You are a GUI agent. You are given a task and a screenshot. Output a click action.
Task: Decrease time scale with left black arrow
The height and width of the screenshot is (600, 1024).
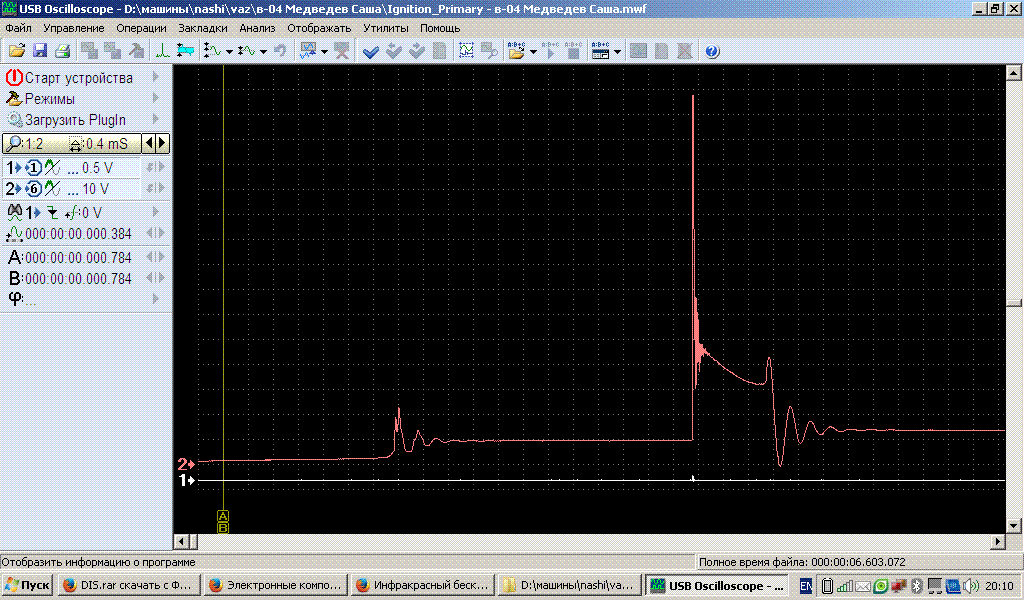(x=150, y=144)
